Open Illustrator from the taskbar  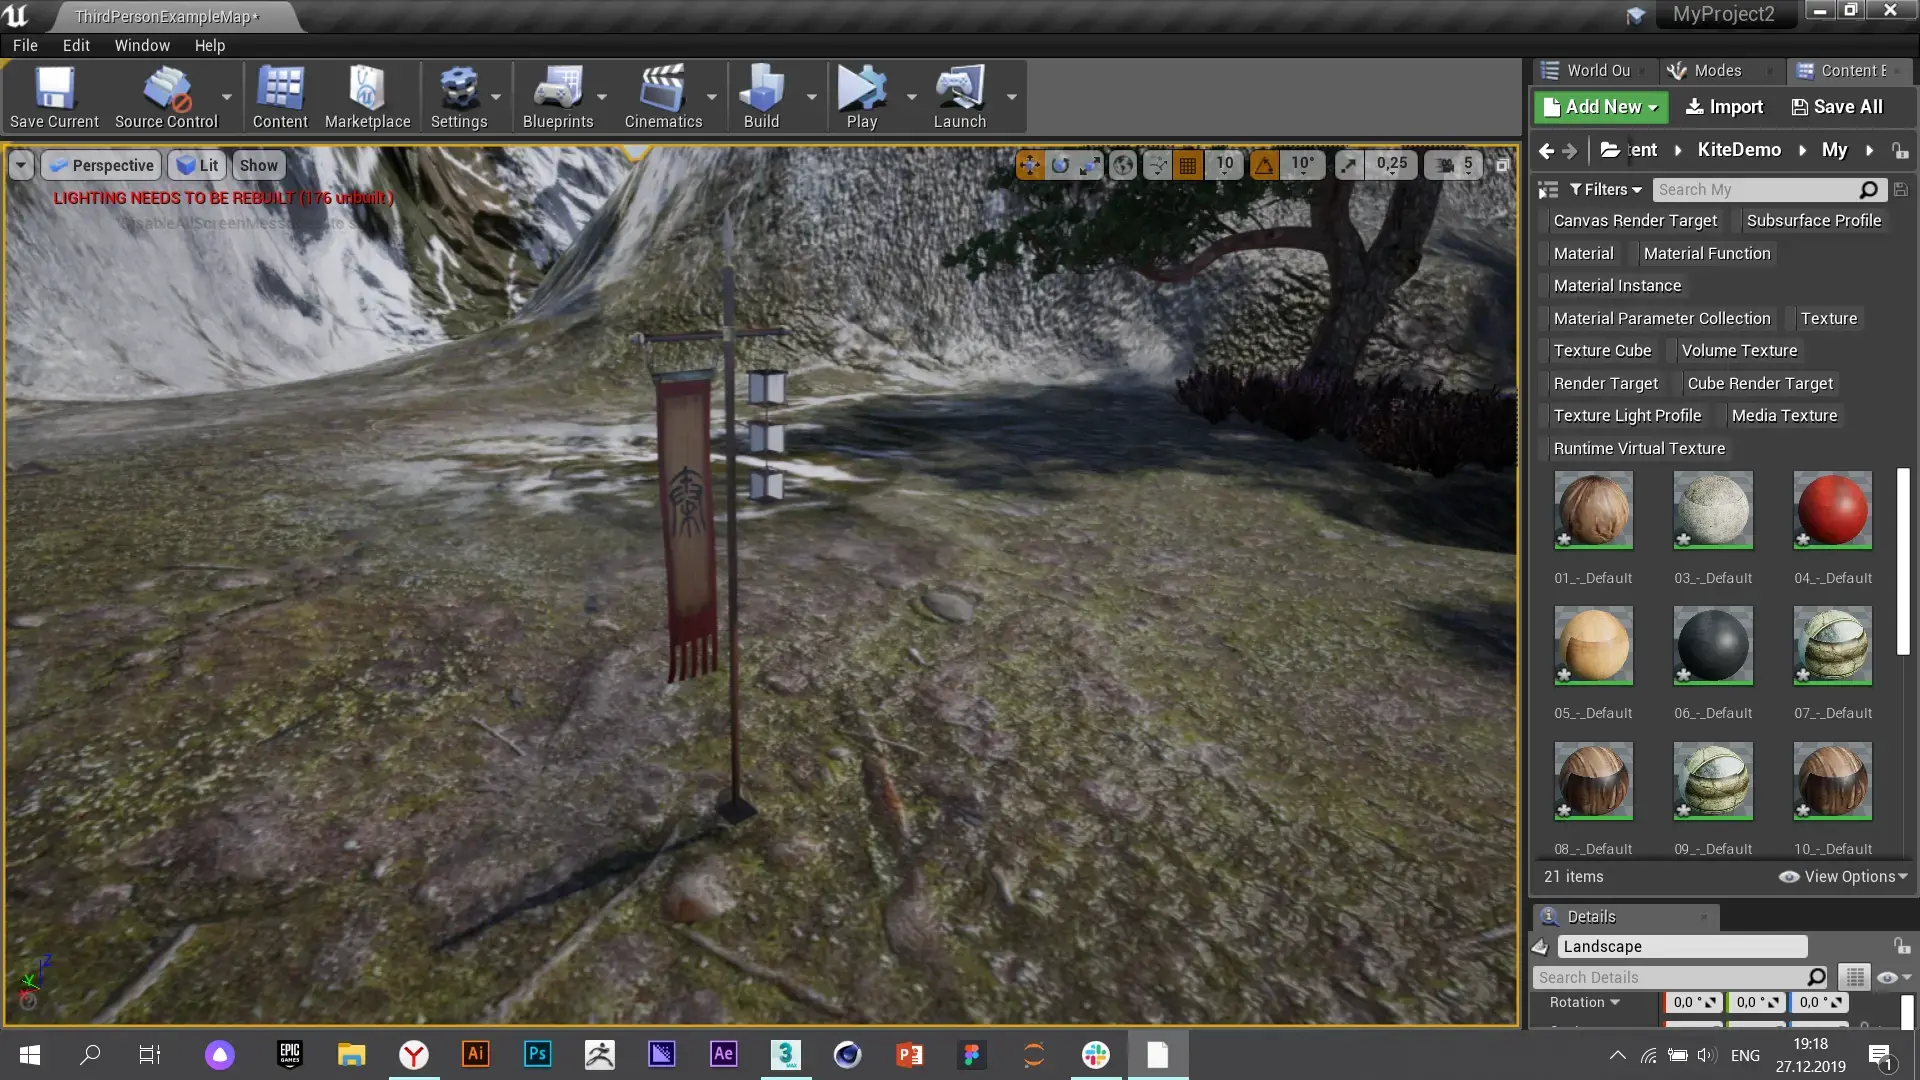point(475,1054)
